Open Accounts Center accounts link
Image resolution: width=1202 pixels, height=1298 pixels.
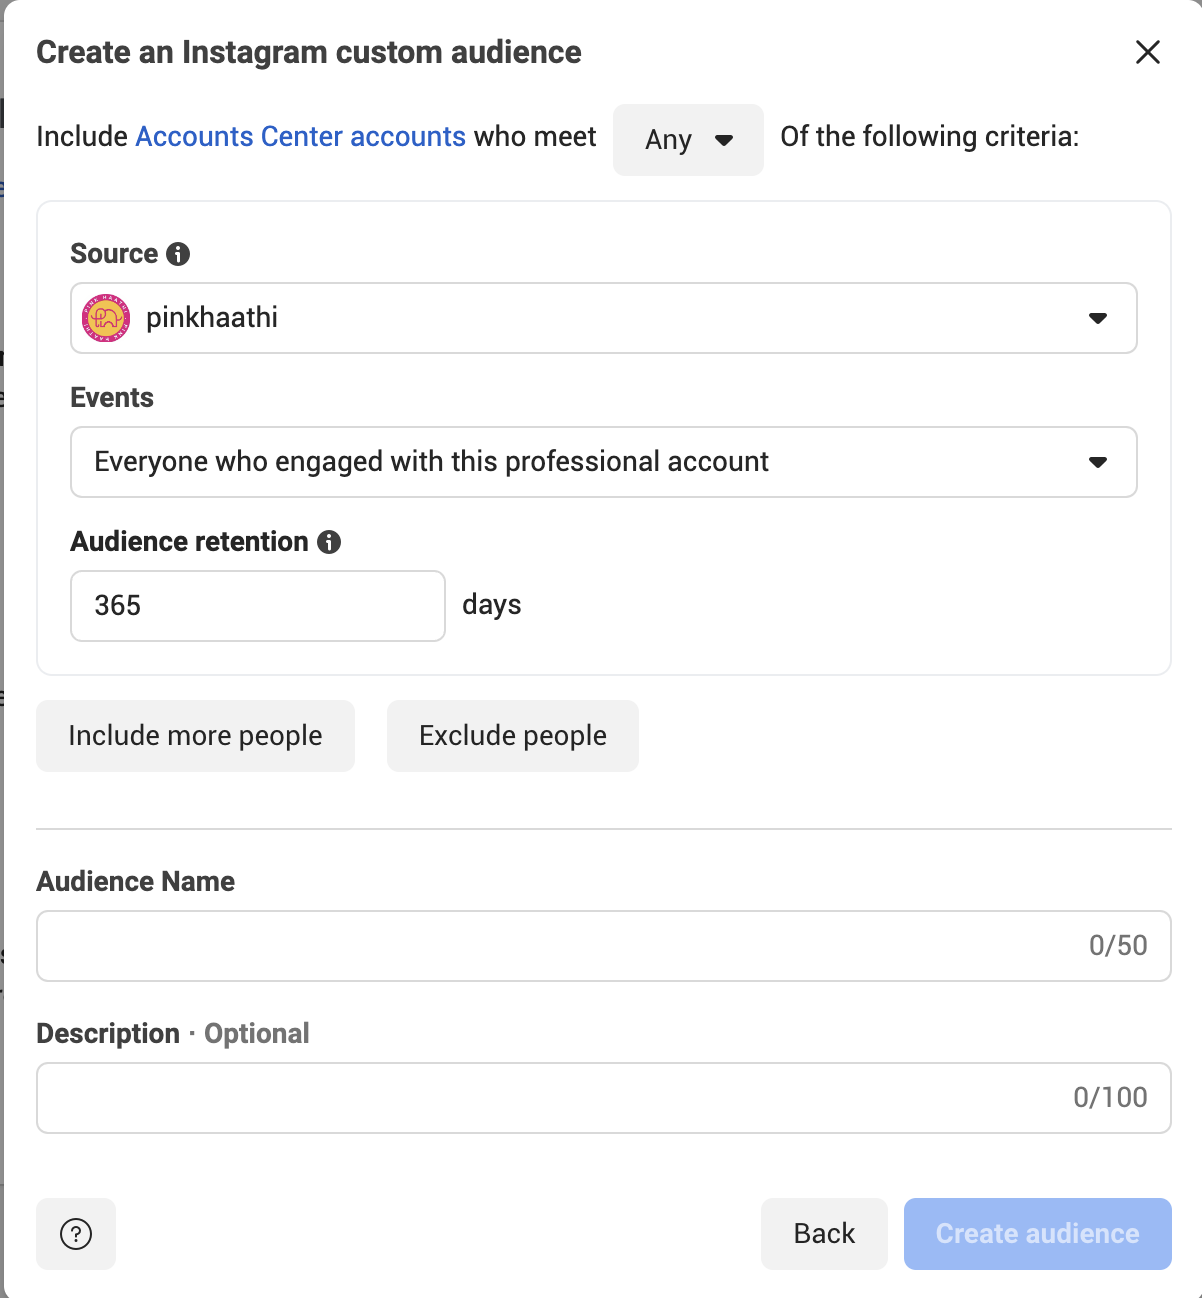point(300,136)
